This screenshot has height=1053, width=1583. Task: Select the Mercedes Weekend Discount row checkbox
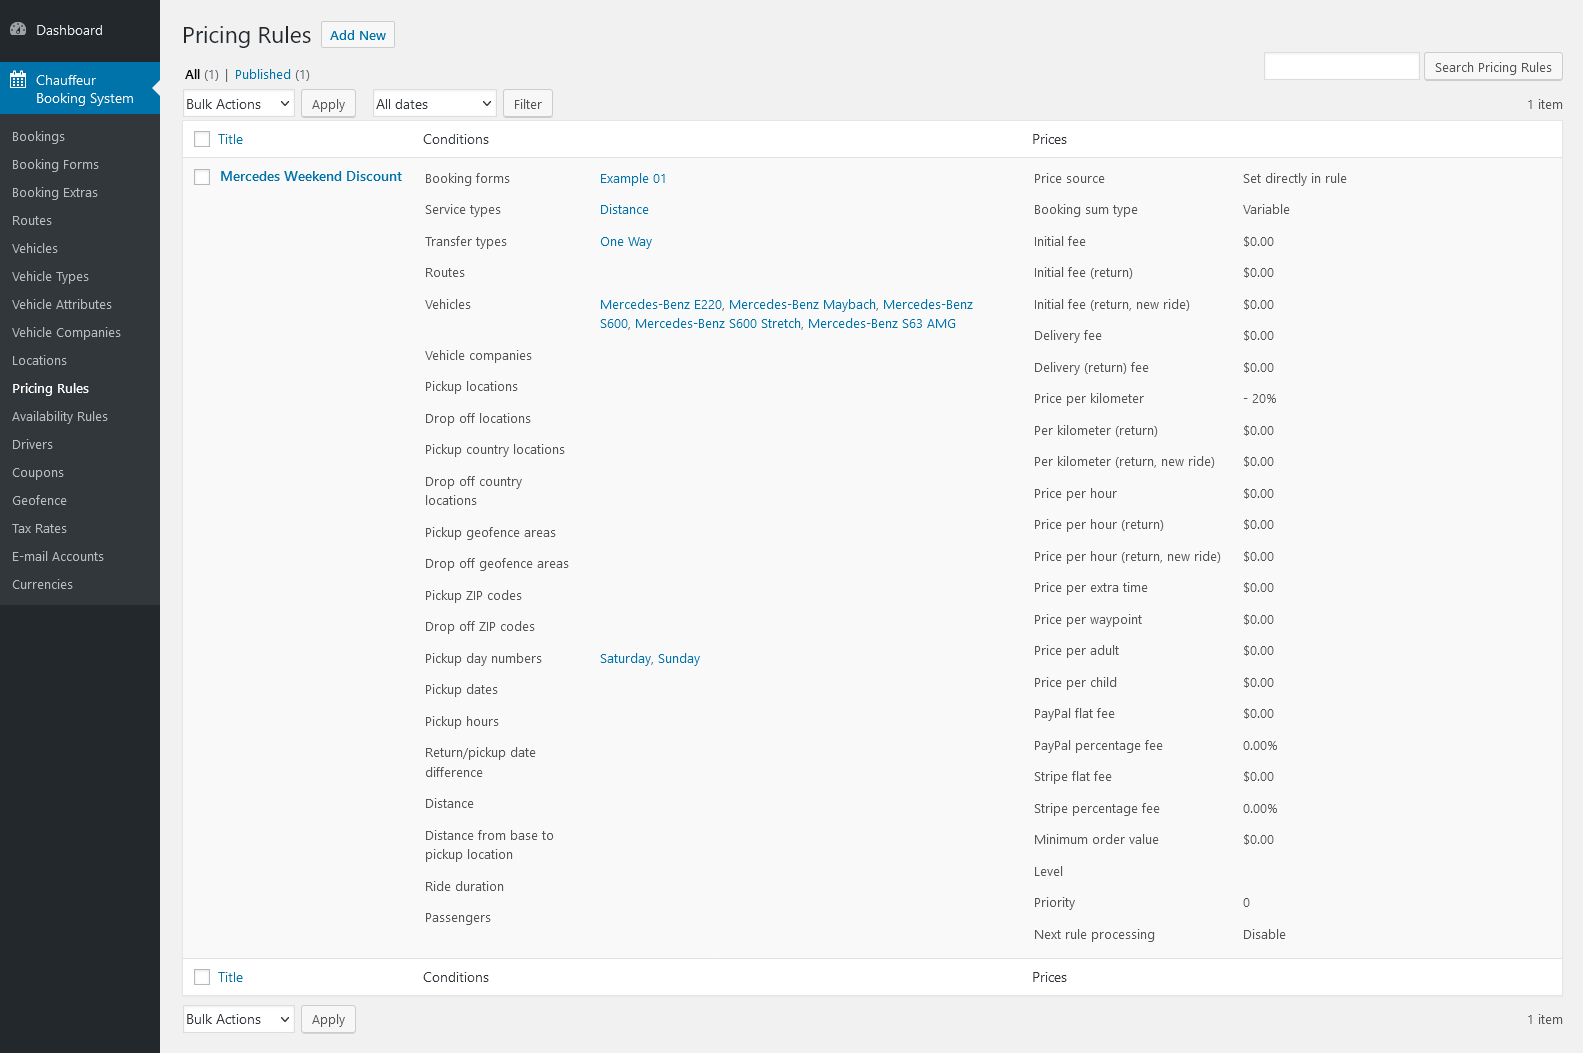202,177
